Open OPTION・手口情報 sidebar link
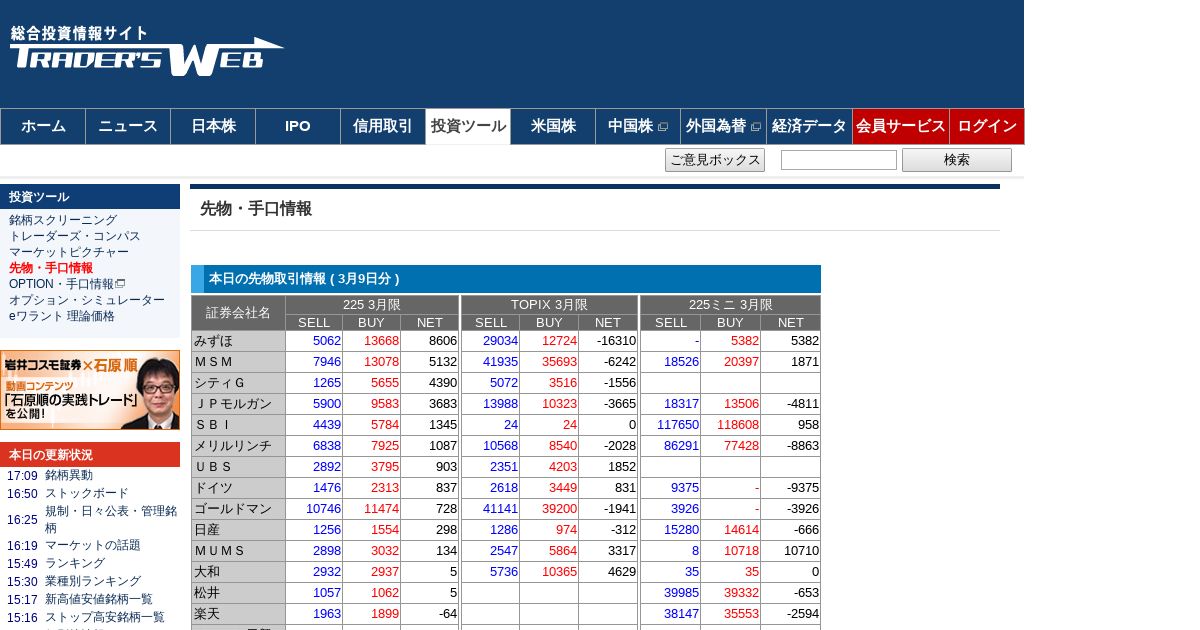 tap(67, 284)
